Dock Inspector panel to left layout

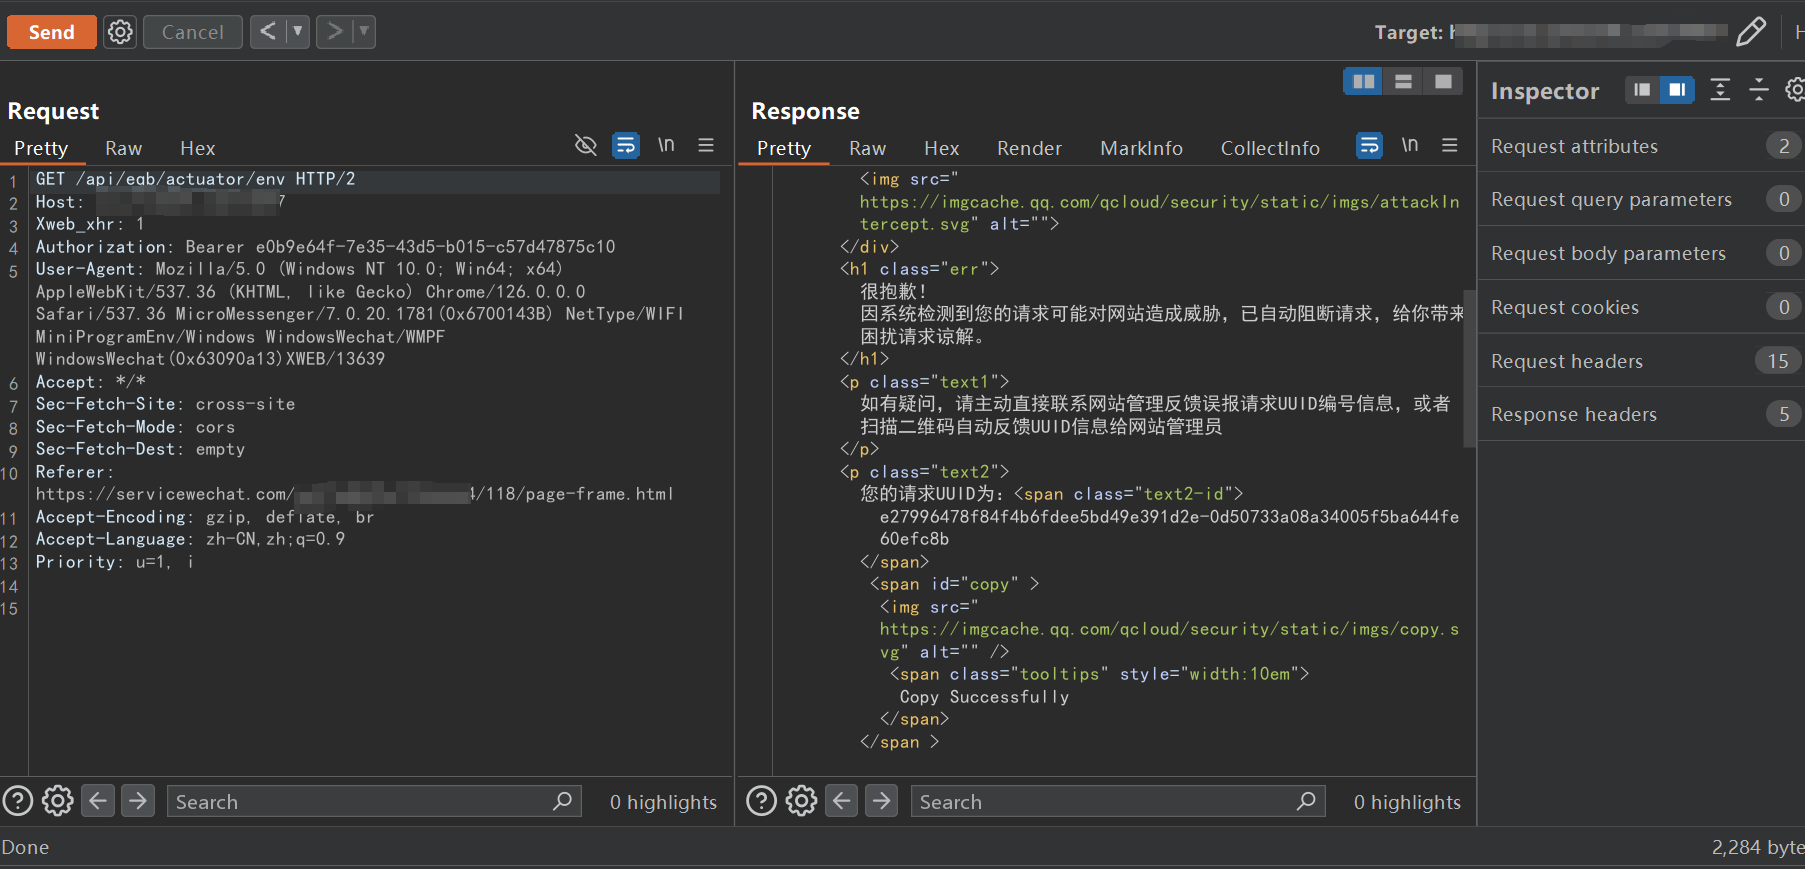coord(1642,90)
